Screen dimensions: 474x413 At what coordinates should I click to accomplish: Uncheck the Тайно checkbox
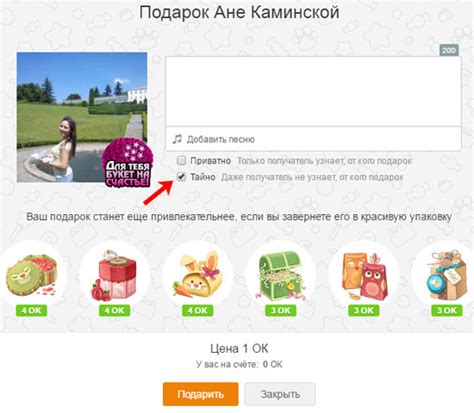pos(181,177)
